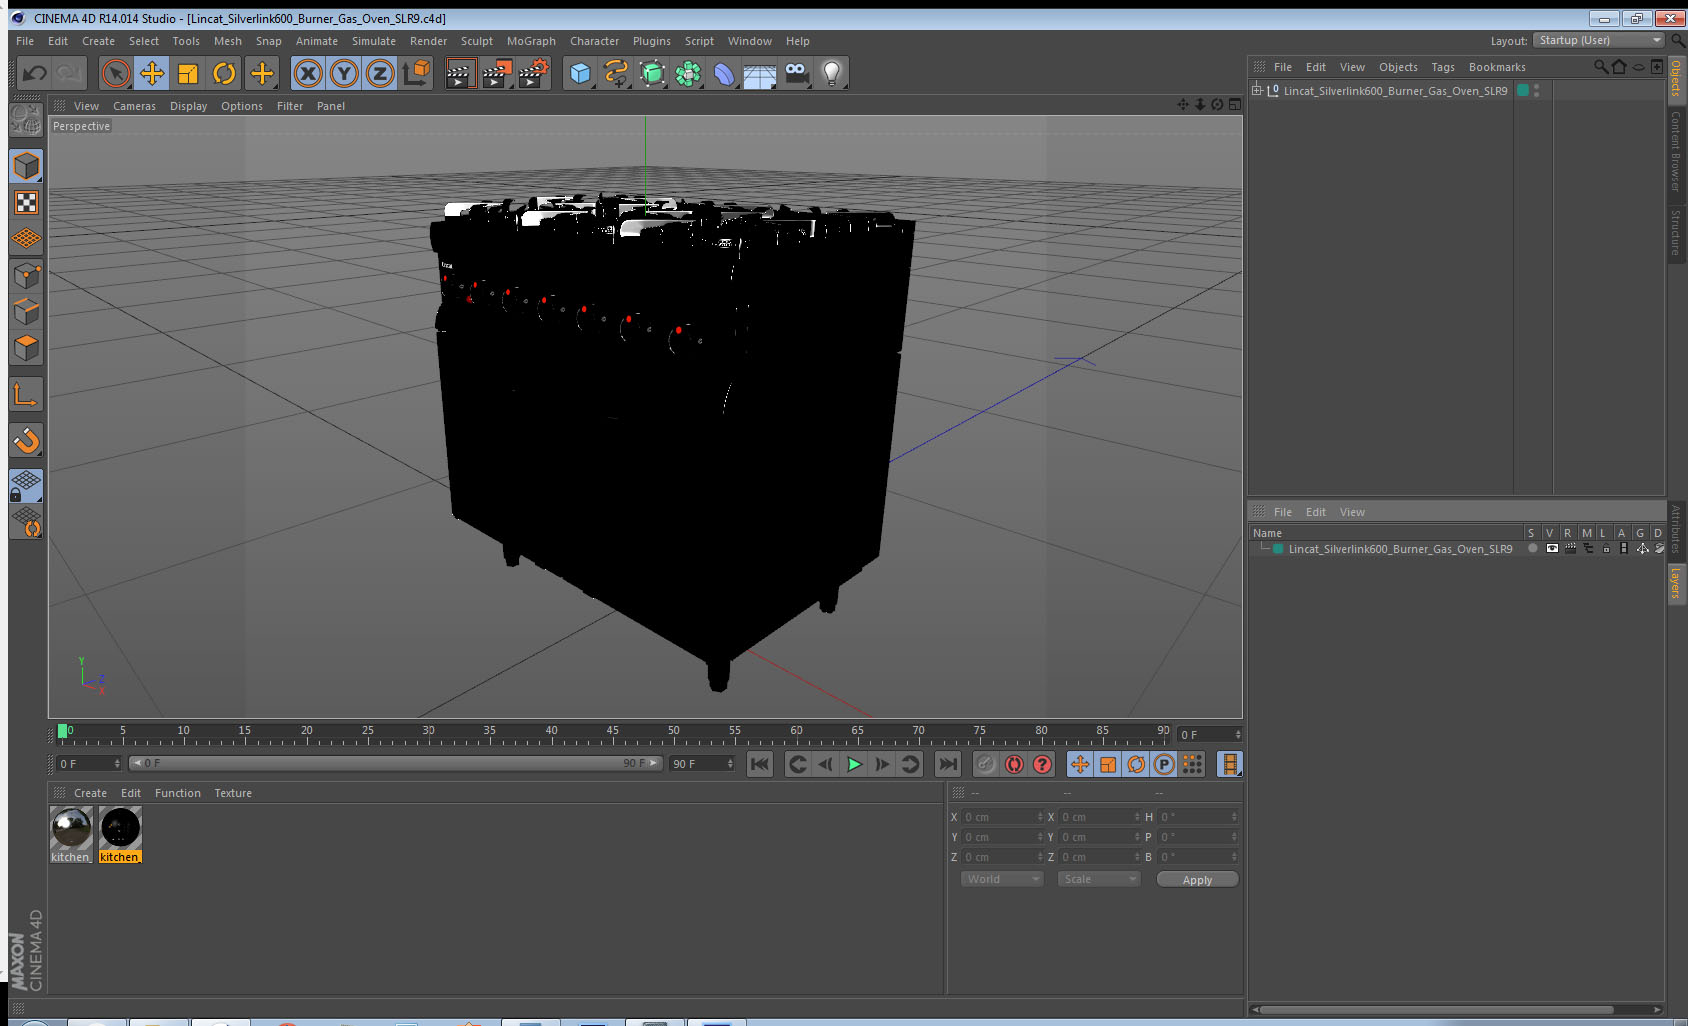Open the Simulate menu
The height and width of the screenshot is (1026, 1688).
pyautogui.click(x=373, y=41)
